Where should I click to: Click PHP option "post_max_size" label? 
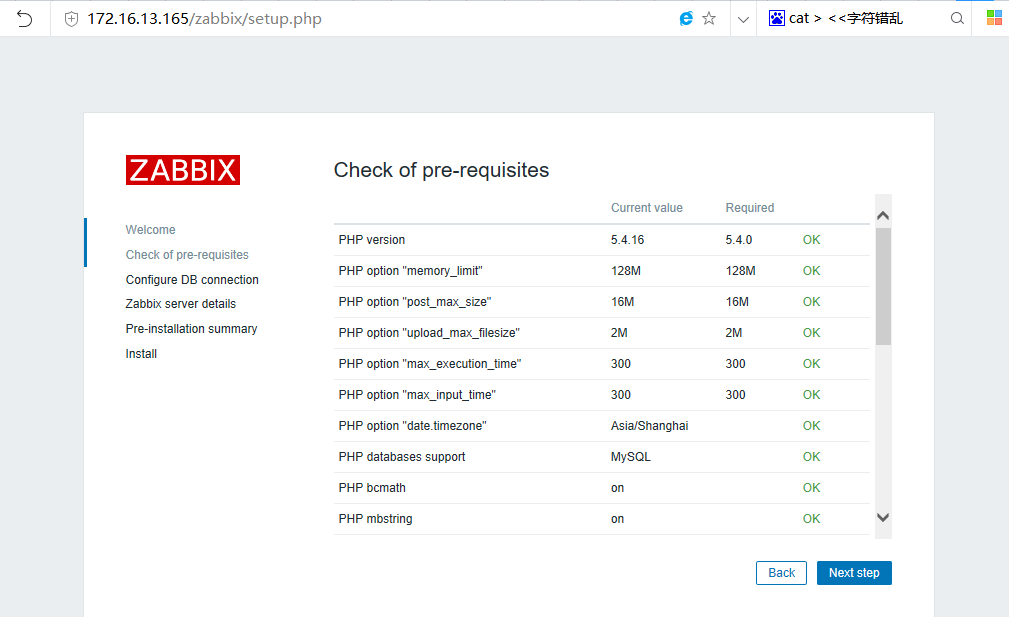414,302
